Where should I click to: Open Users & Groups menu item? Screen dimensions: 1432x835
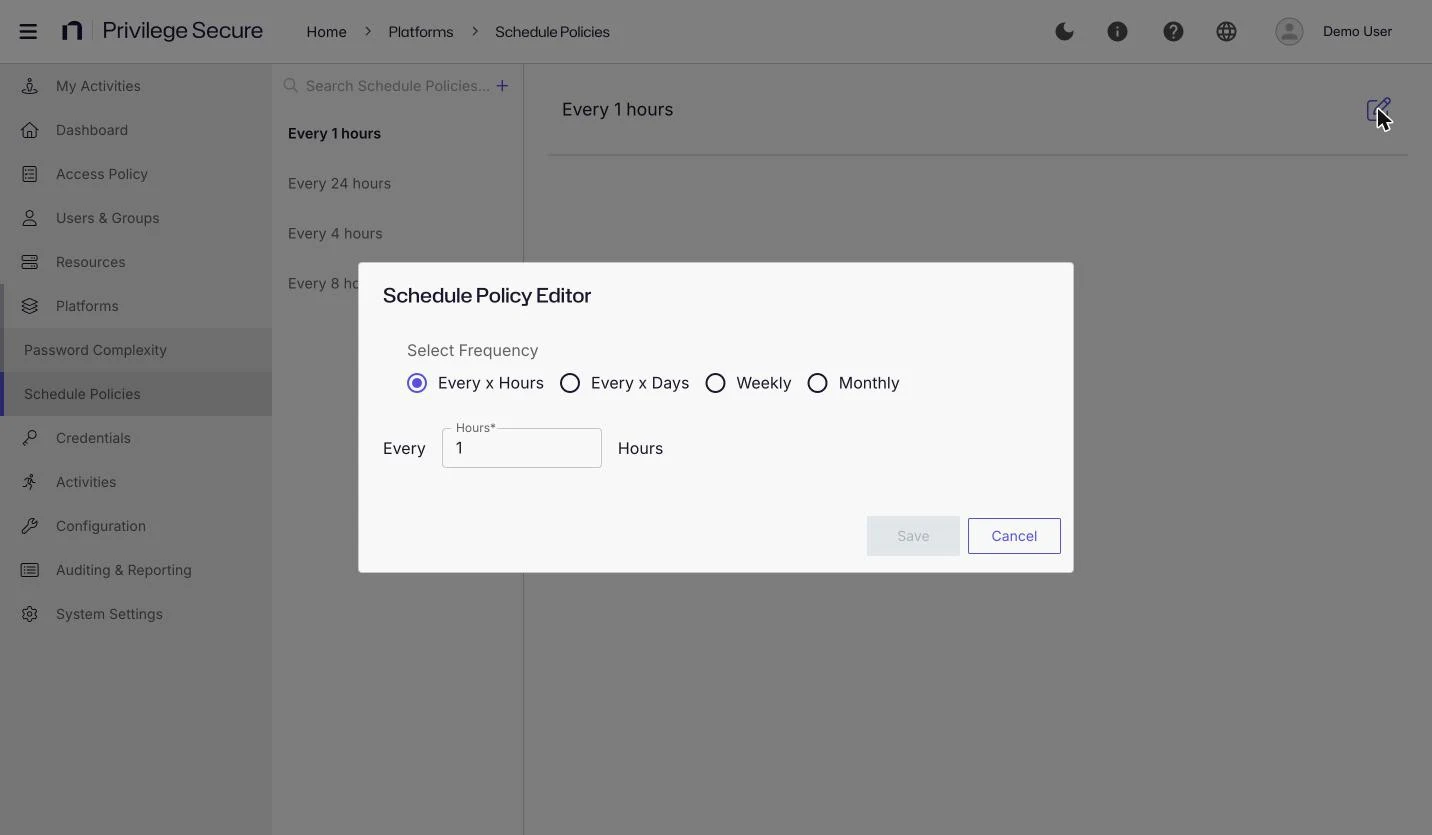point(136,218)
